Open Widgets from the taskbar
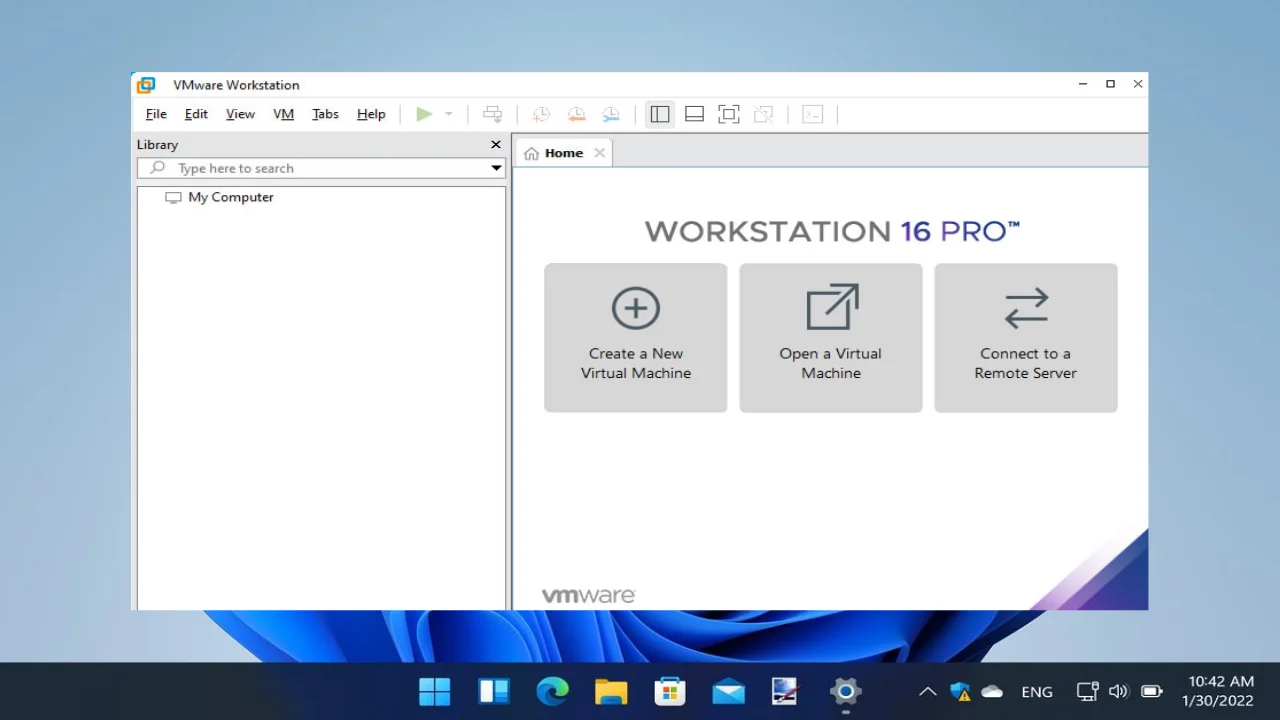1280x720 pixels. pyautogui.click(x=494, y=691)
